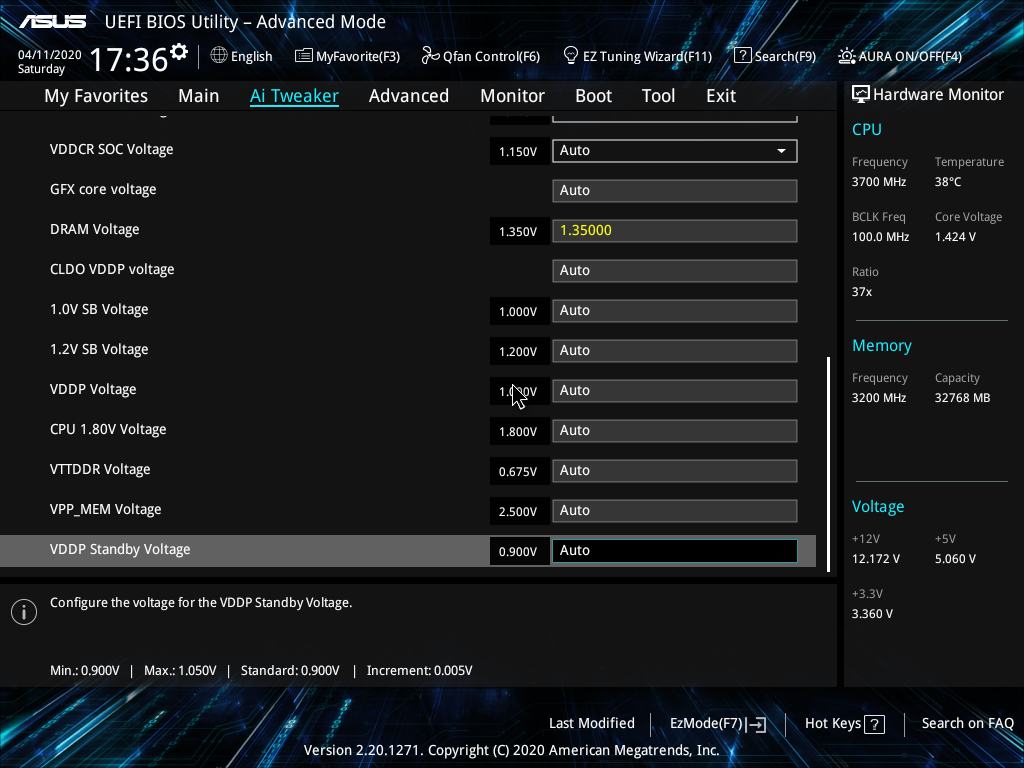Select the CPU 1.80V Voltage label

[x=108, y=429]
